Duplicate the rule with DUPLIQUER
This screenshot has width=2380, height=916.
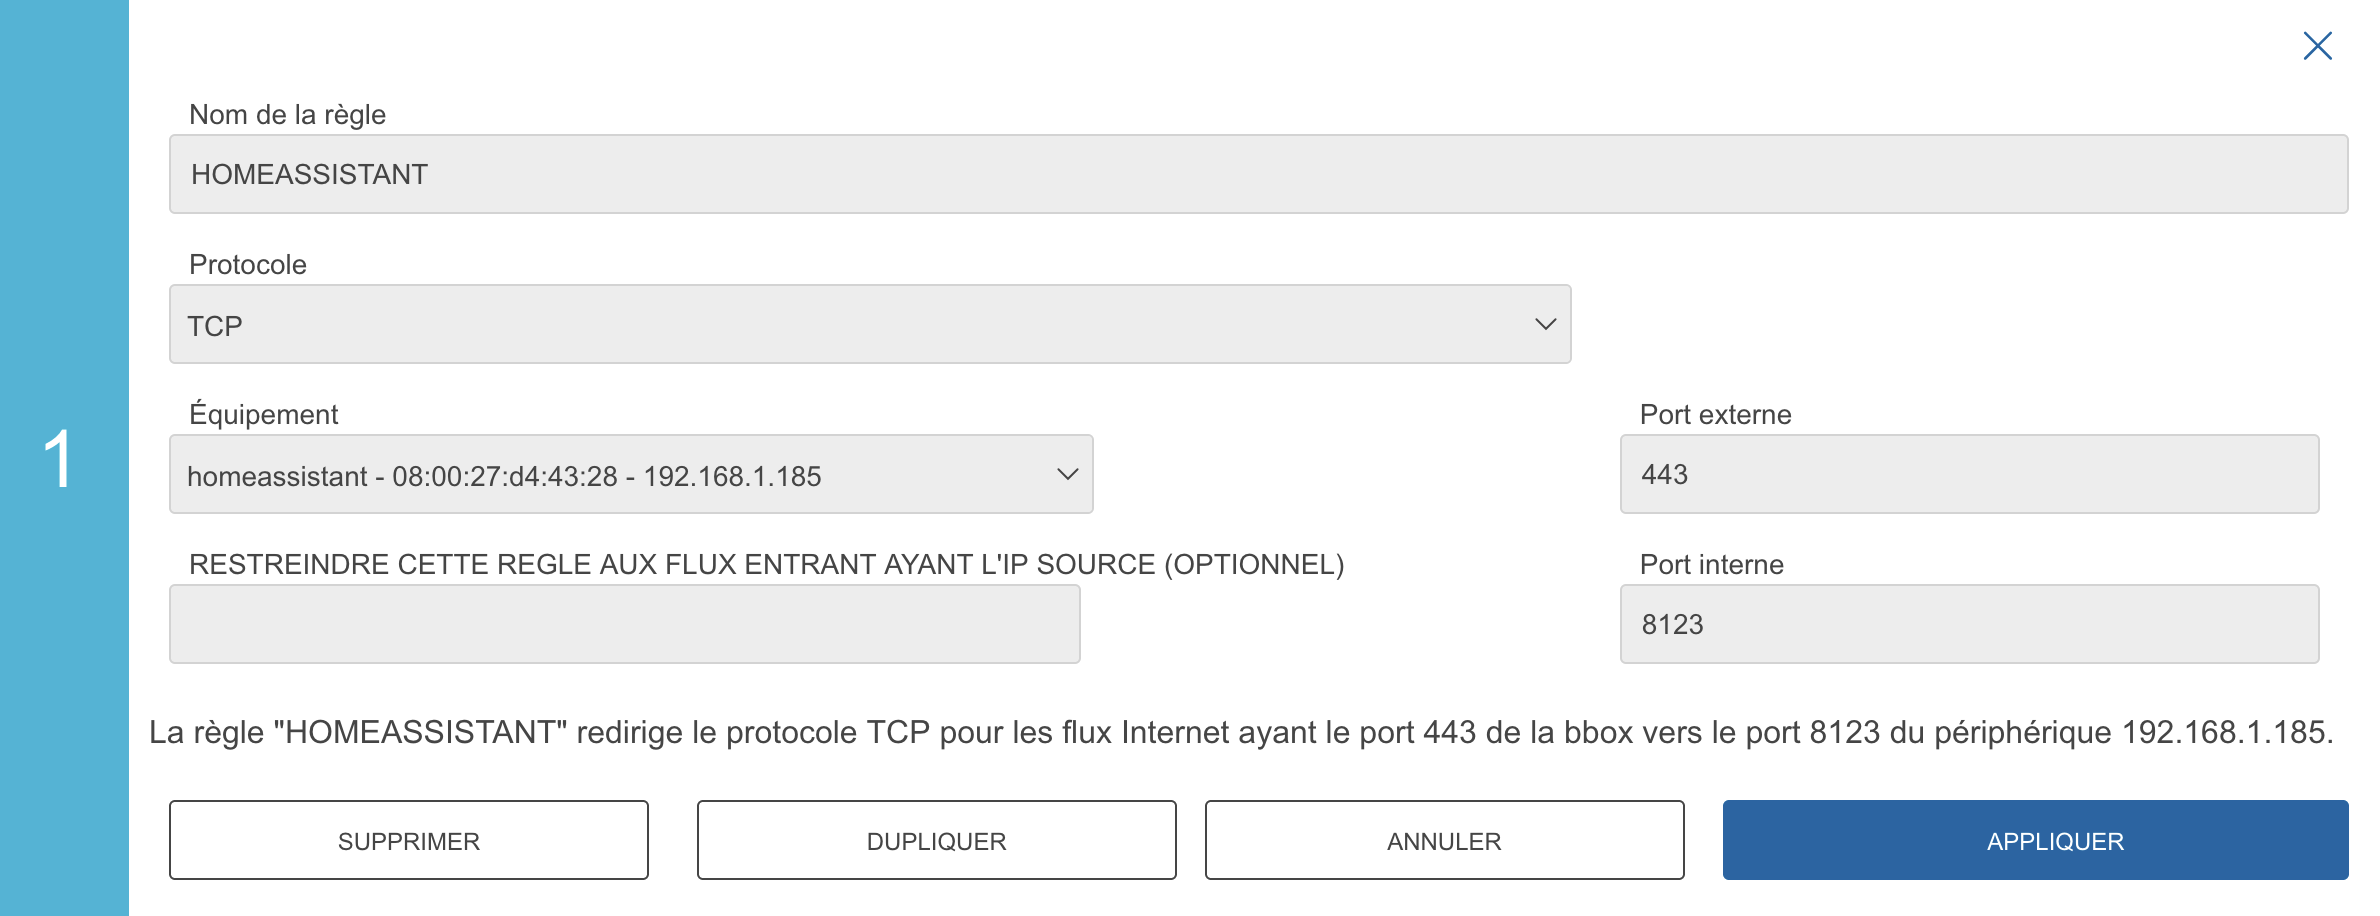point(936,841)
